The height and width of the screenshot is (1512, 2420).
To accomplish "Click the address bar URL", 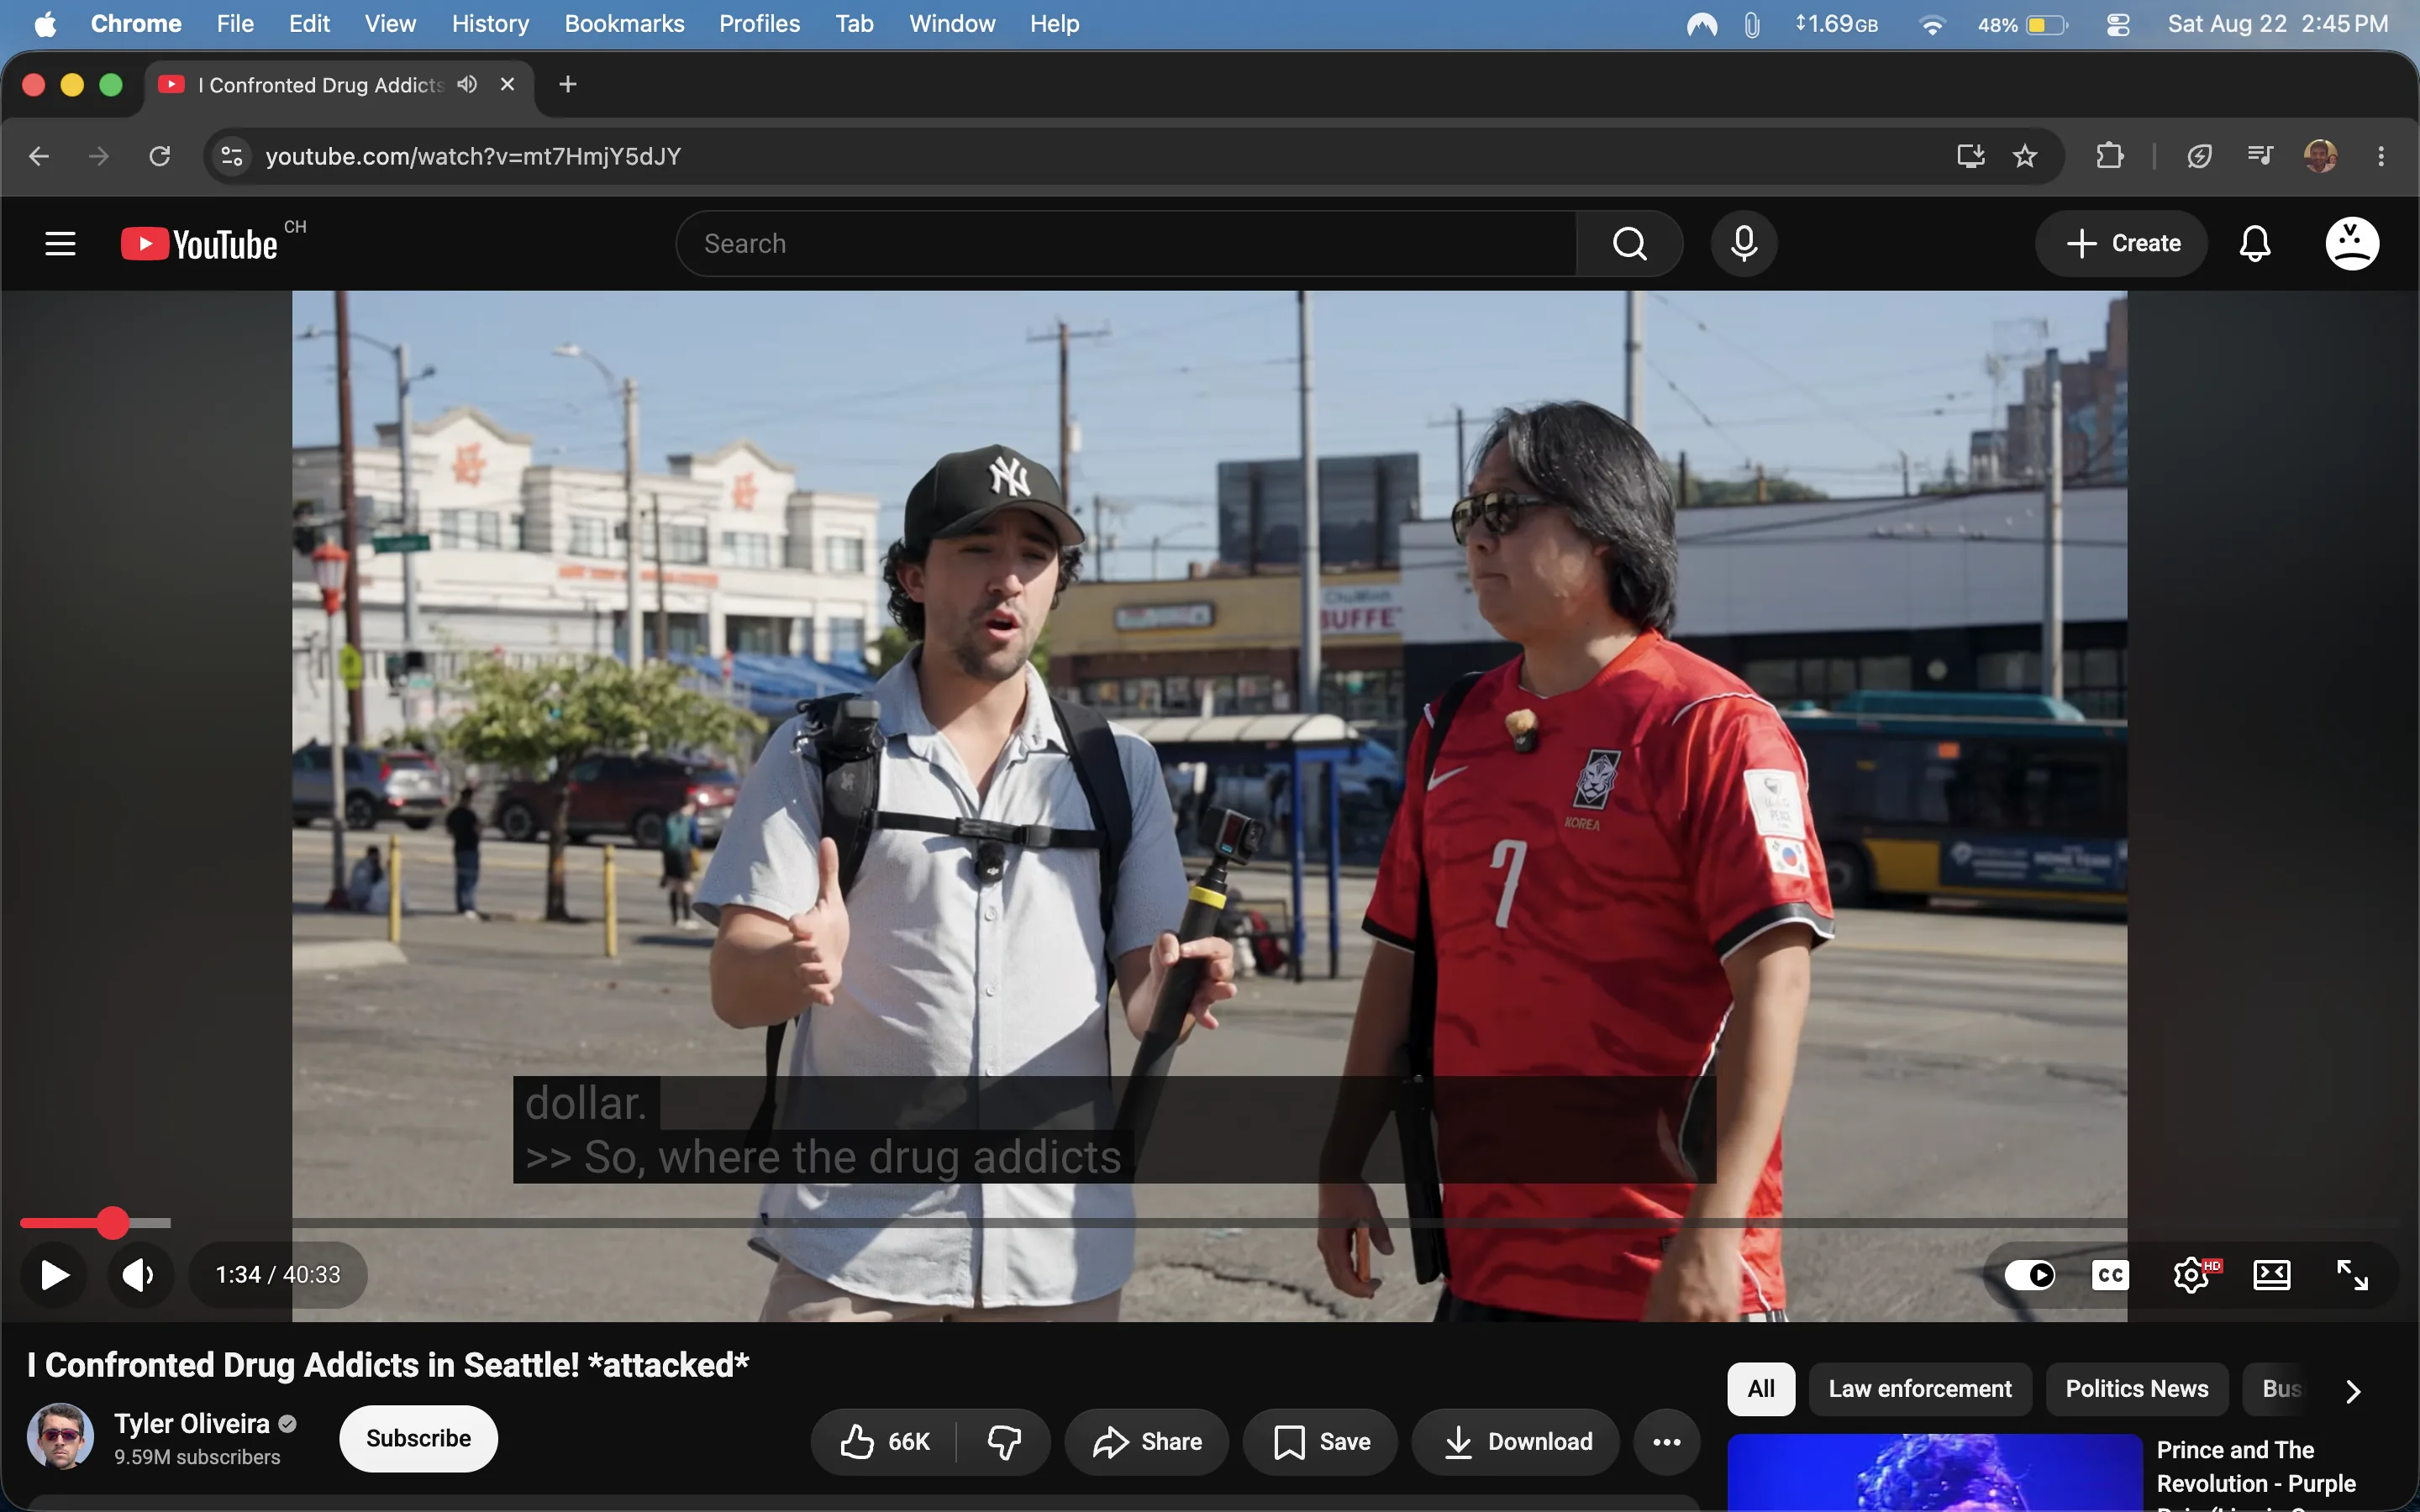I will (x=473, y=156).
